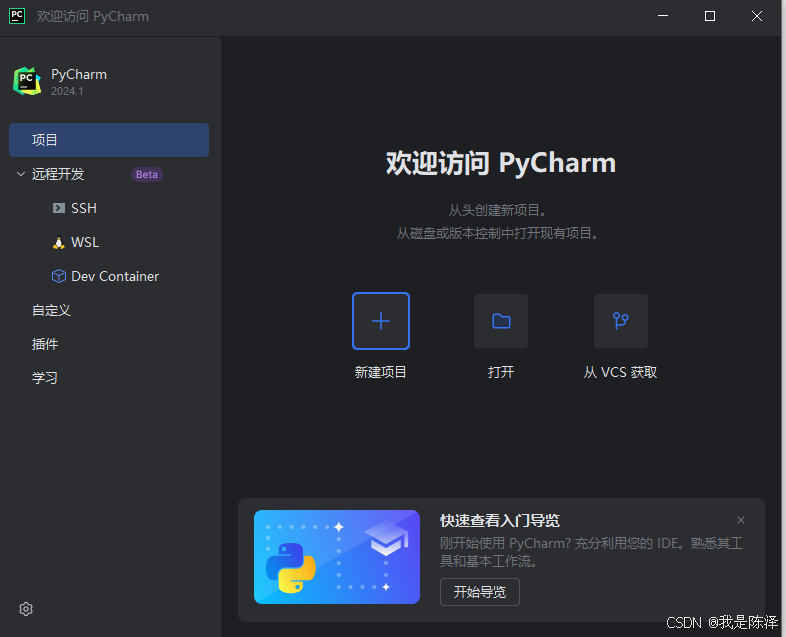
Task: Collapse the 远程开发 section chevron
Action: [21, 174]
